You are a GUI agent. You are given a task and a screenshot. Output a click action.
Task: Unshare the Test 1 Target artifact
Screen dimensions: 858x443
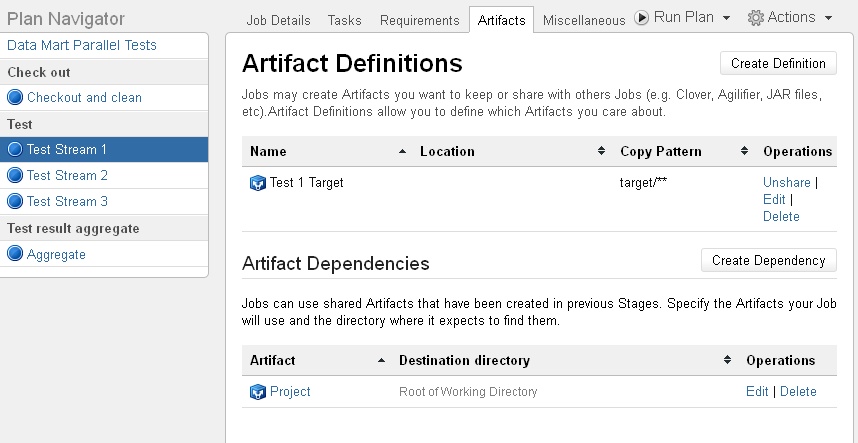coord(786,182)
